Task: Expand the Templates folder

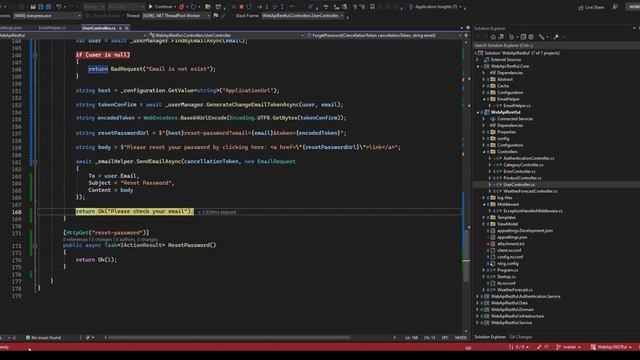Action: point(484,218)
